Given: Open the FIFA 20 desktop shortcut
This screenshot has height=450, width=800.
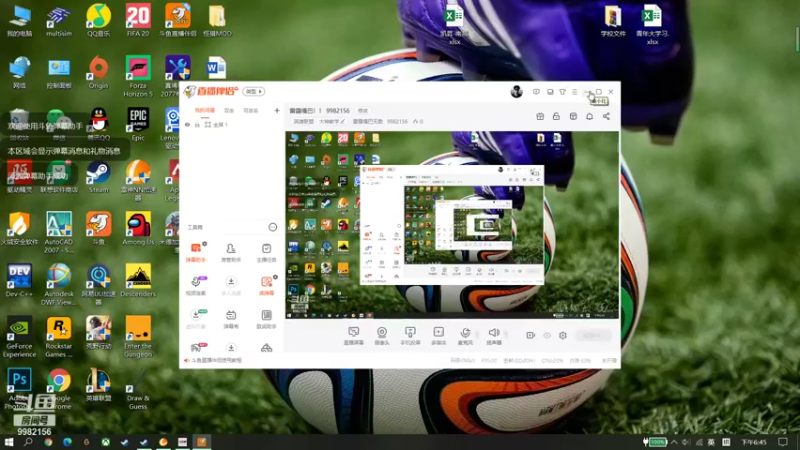Looking at the screenshot, I should (x=138, y=20).
